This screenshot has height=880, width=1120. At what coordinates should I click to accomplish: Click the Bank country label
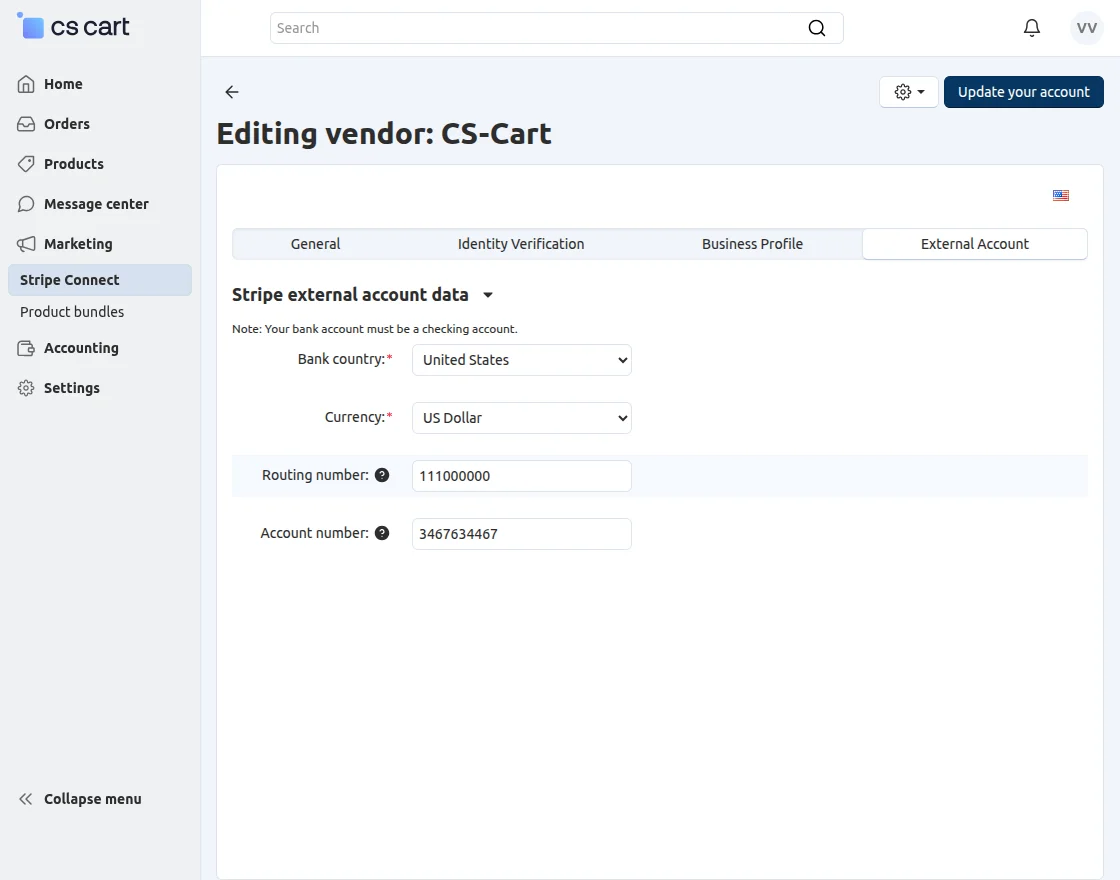345,359
